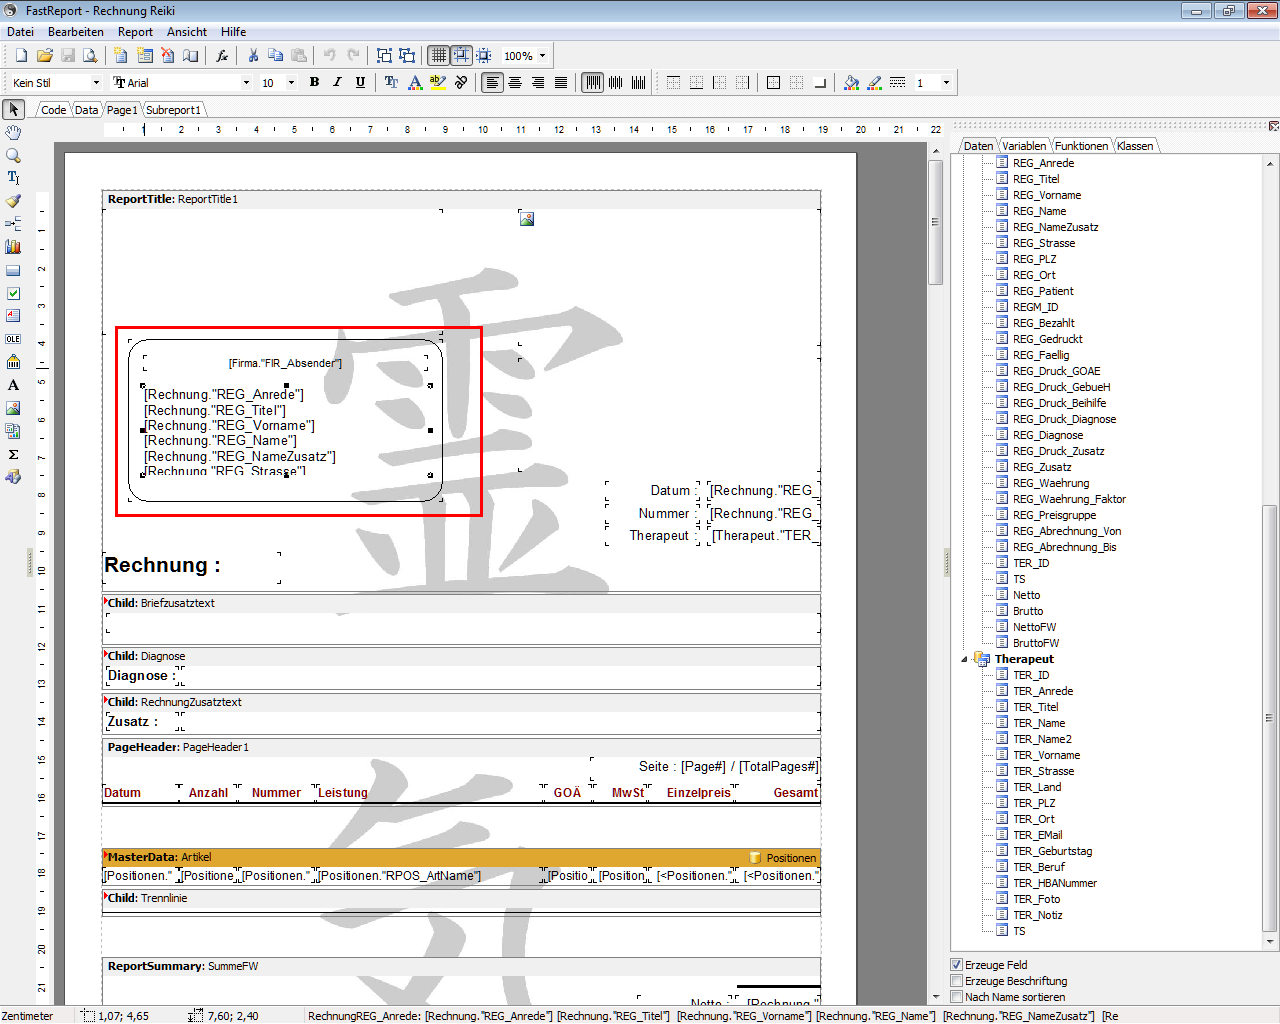This screenshot has height=1024, width=1280.
Task: Delete the current page
Action: point(168,56)
